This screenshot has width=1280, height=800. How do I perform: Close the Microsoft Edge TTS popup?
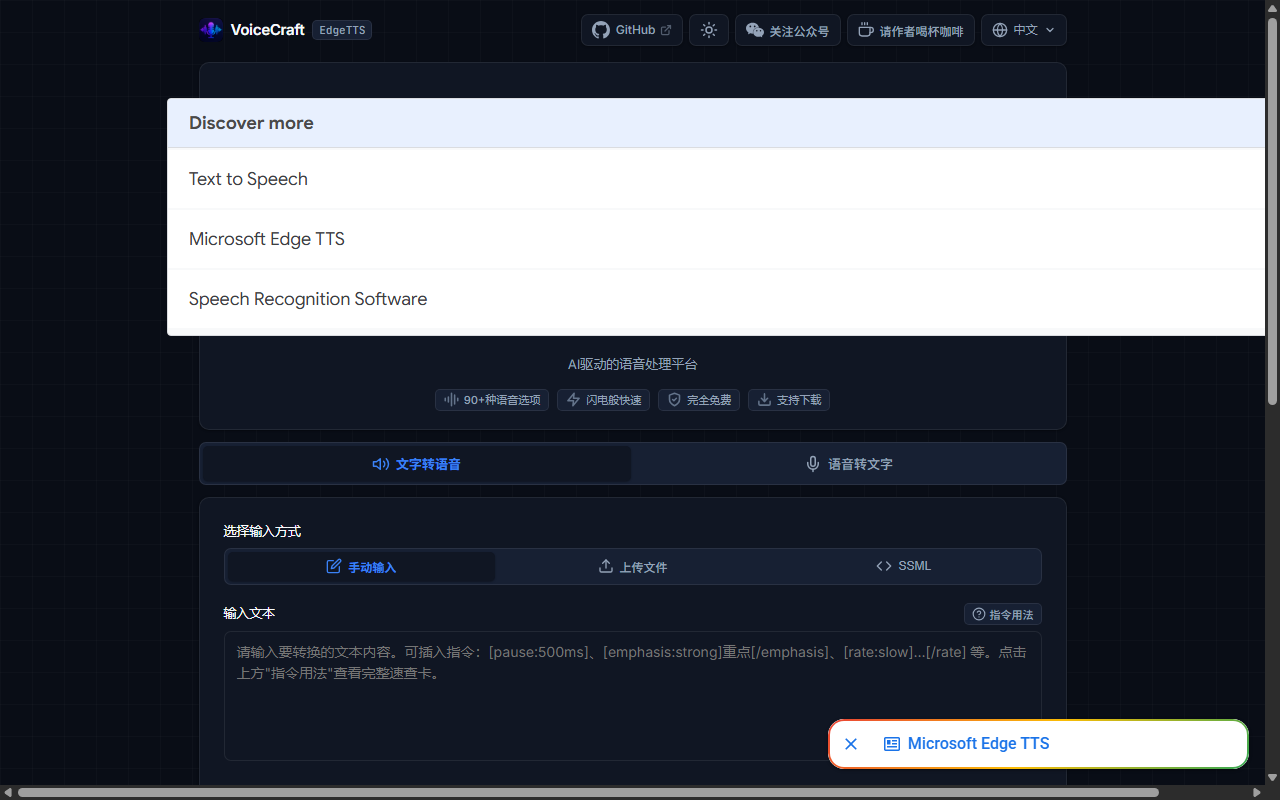point(851,744)
